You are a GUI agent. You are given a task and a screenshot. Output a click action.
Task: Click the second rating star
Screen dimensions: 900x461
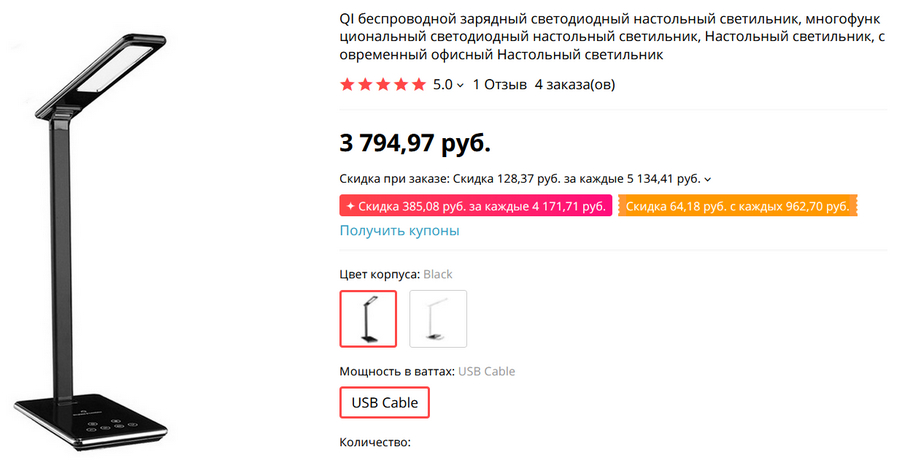(365, 85)
